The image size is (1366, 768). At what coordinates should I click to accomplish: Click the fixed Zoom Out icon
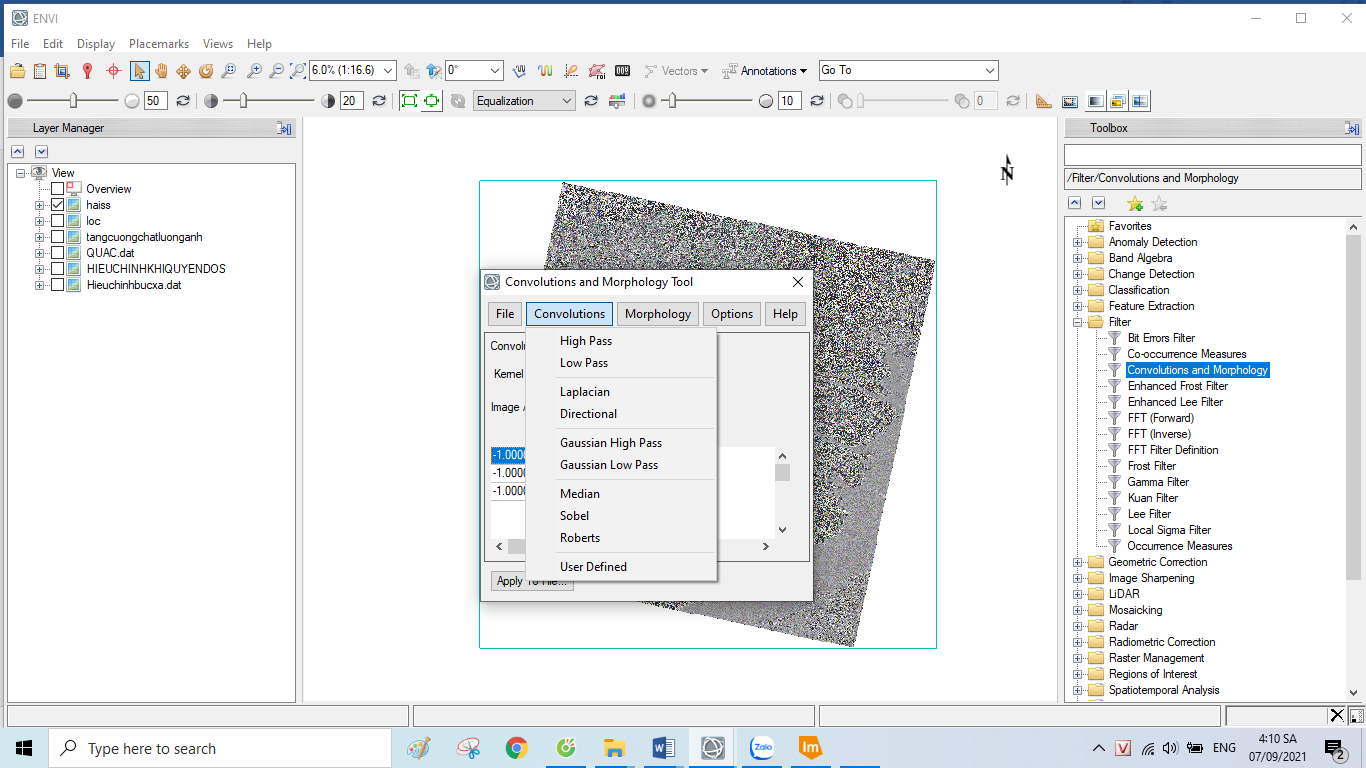[x=276, y=71]
